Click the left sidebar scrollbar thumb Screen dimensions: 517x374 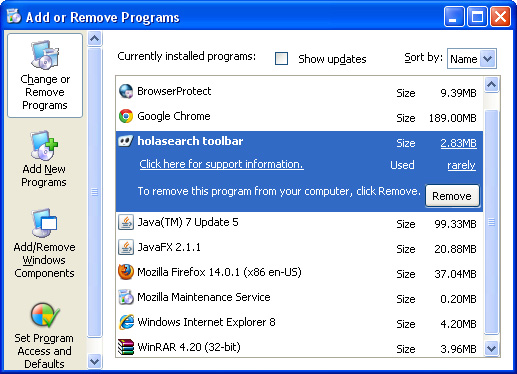point(95,193)
